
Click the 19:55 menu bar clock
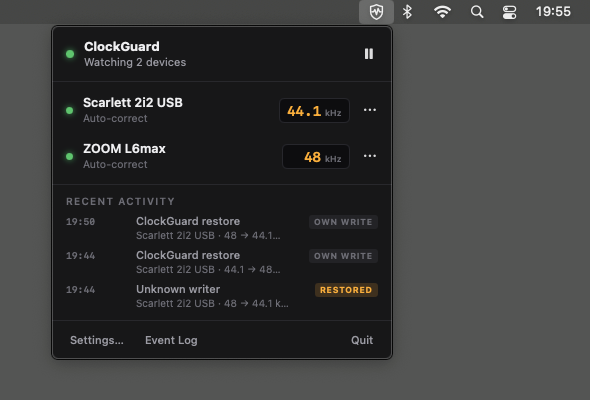[553, 12]
